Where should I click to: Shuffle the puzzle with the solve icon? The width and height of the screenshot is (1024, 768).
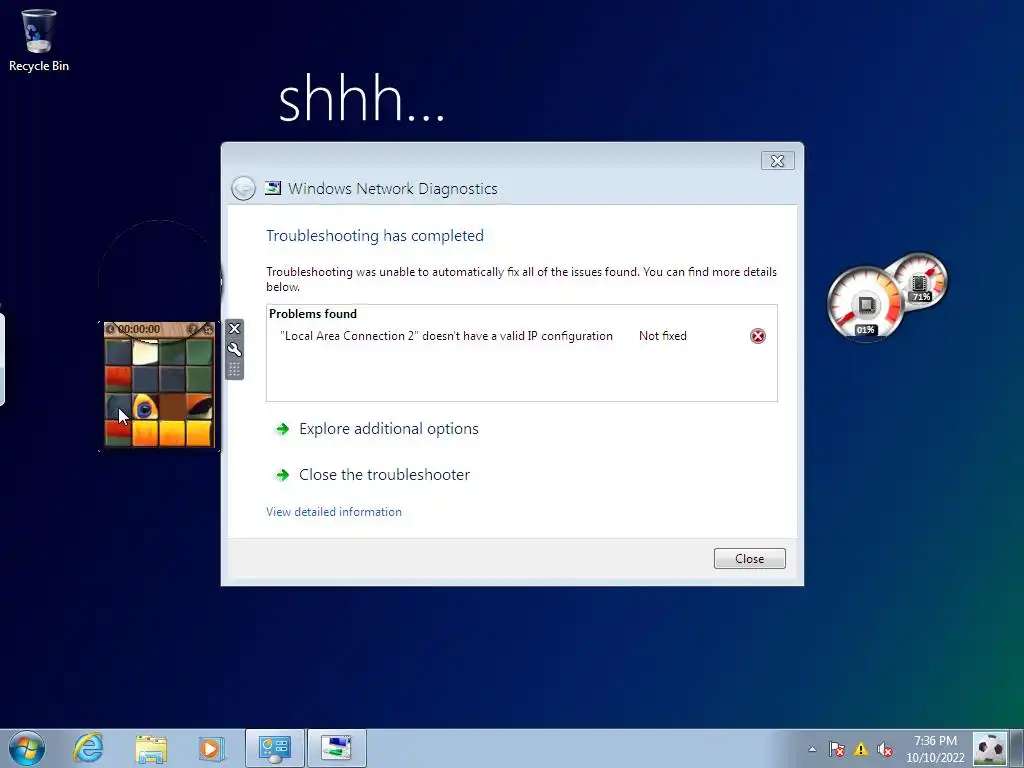(x=207, y=329)
